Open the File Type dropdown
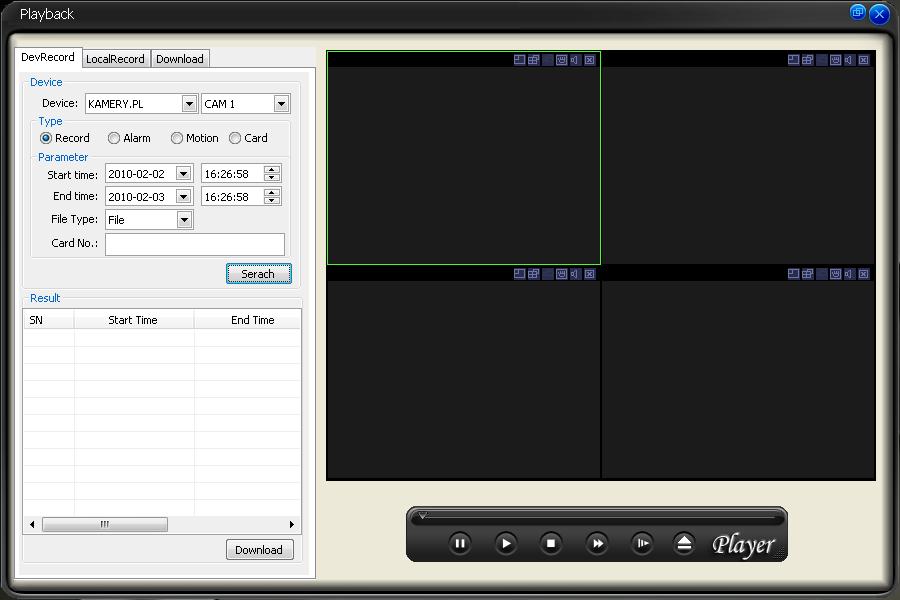Image resolution: width=900 pixels, height=600 pixels. [x=184, y=220]
